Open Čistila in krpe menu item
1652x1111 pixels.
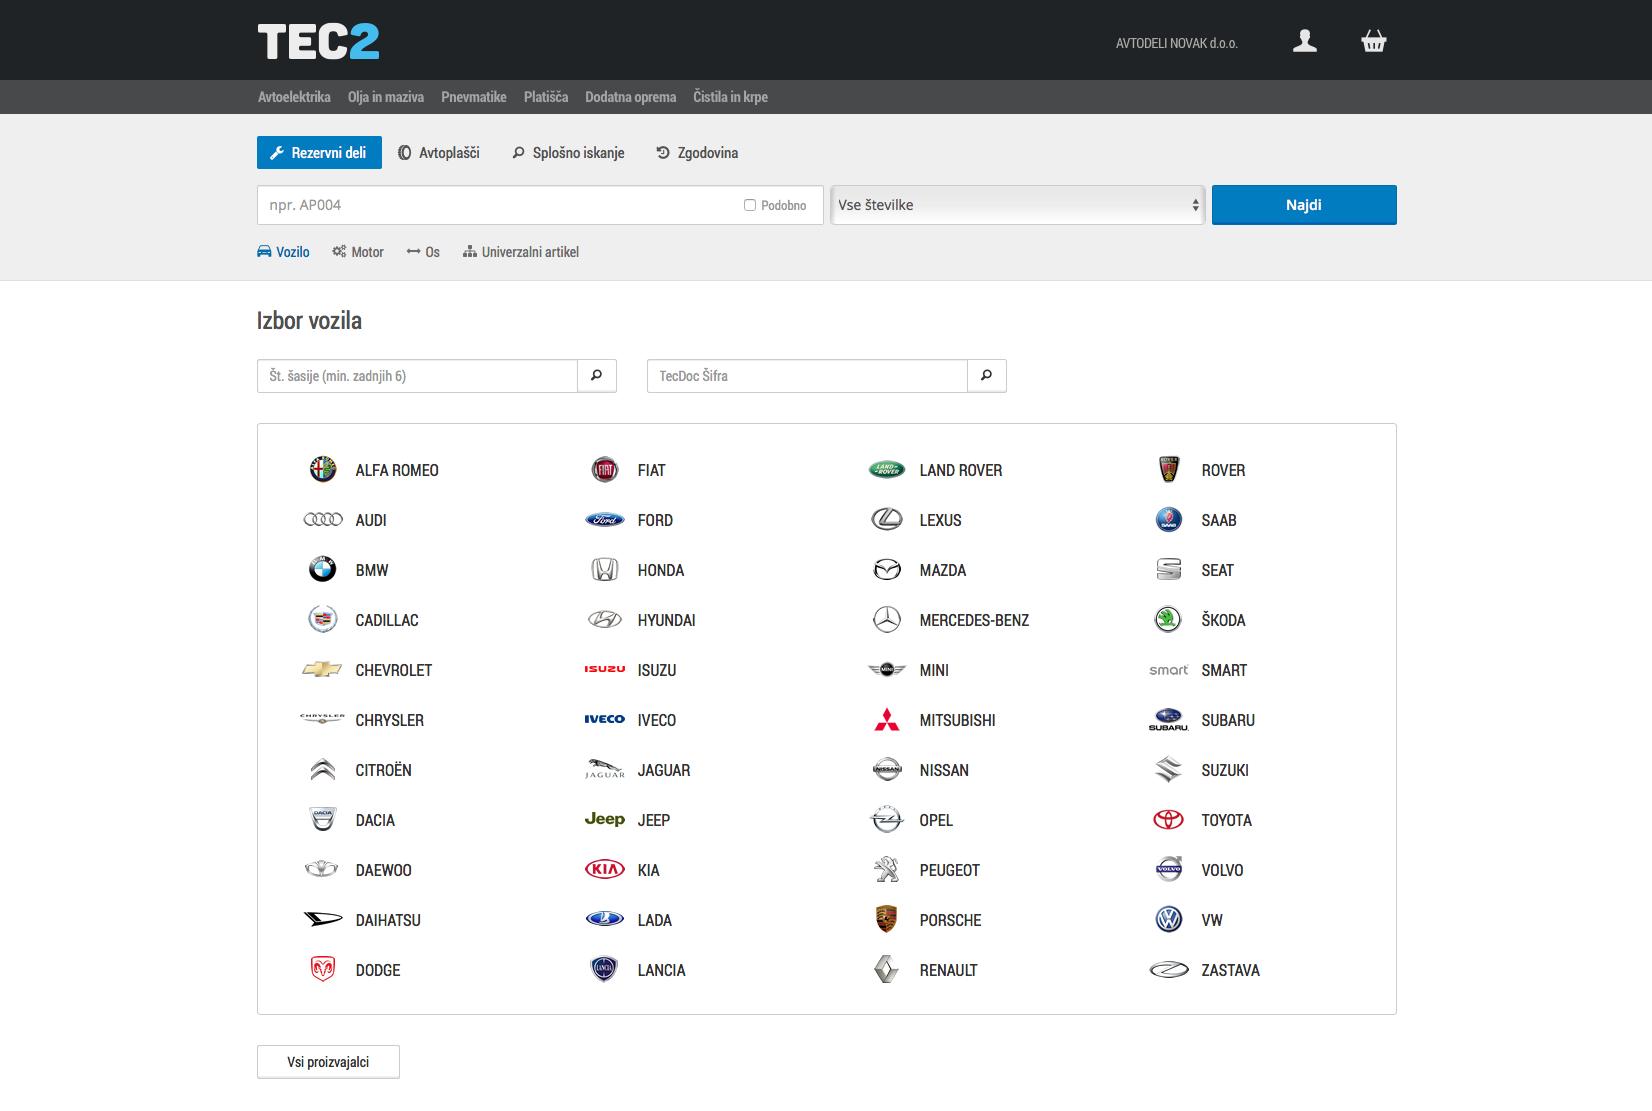[731, 97]
